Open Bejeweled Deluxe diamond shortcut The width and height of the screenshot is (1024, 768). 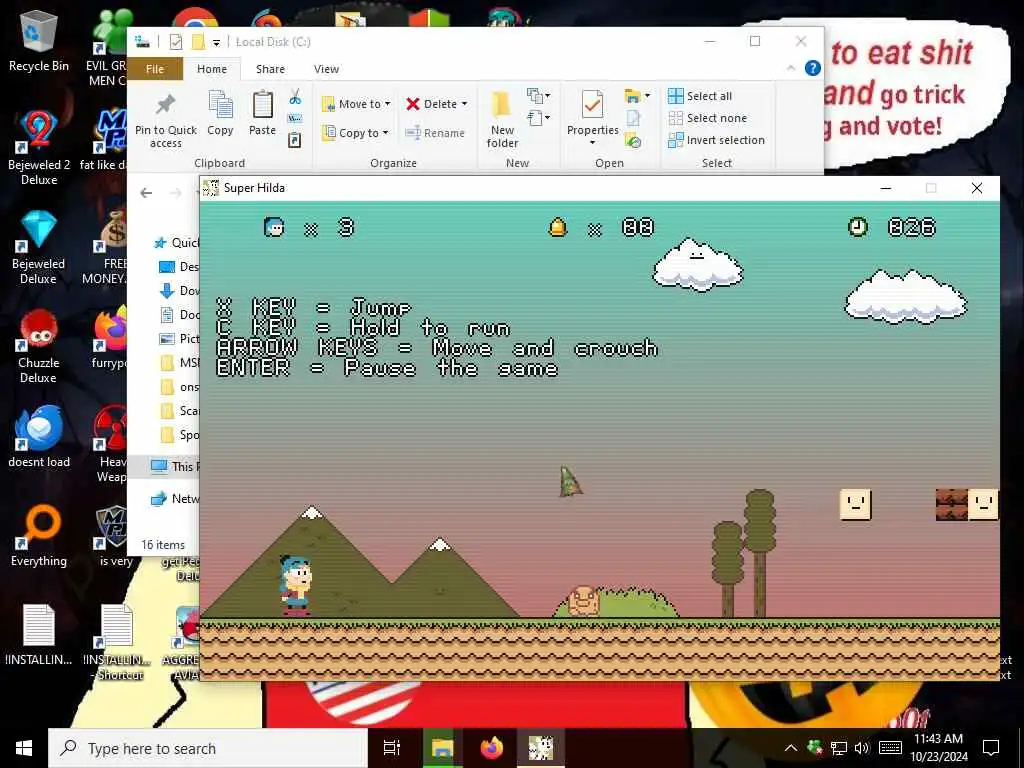[39, 247]
